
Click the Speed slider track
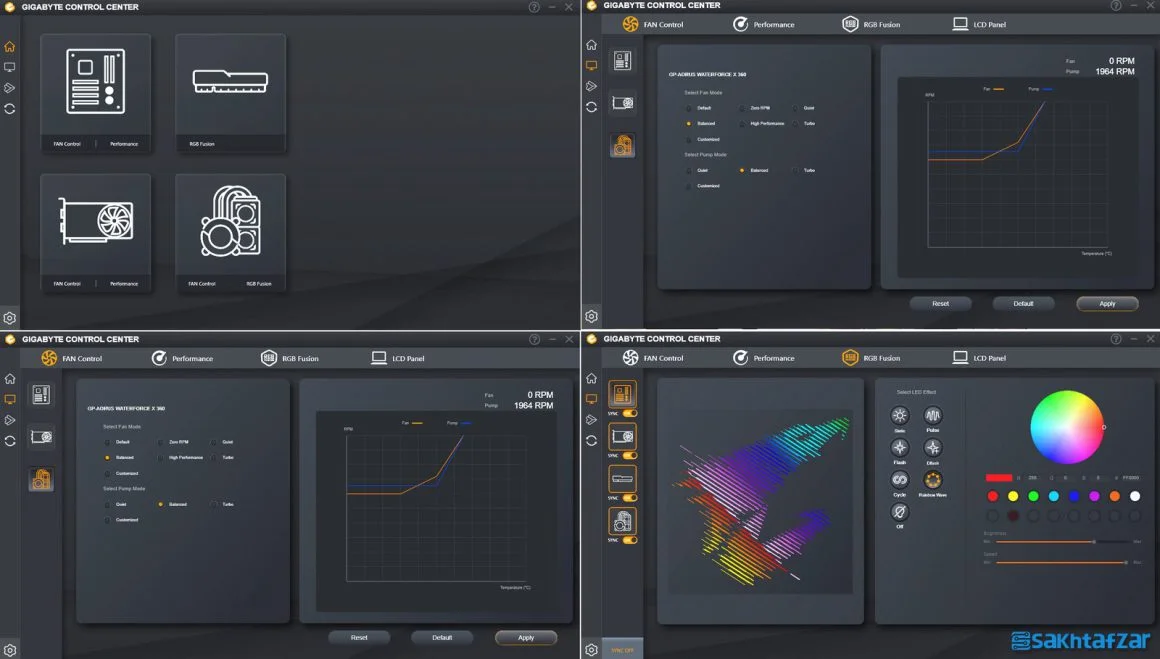[1063, 563]
